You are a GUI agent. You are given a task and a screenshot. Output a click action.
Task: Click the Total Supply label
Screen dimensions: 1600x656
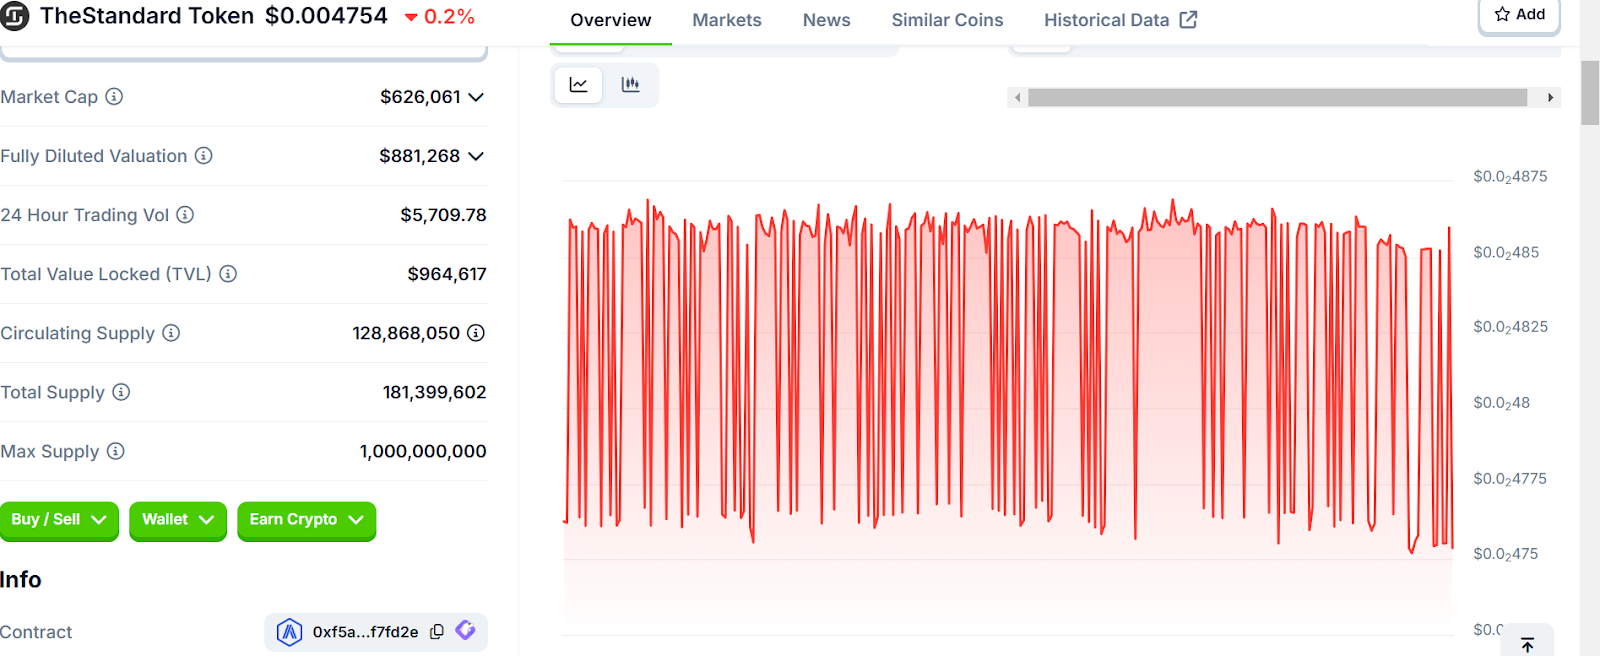(52, 392)
